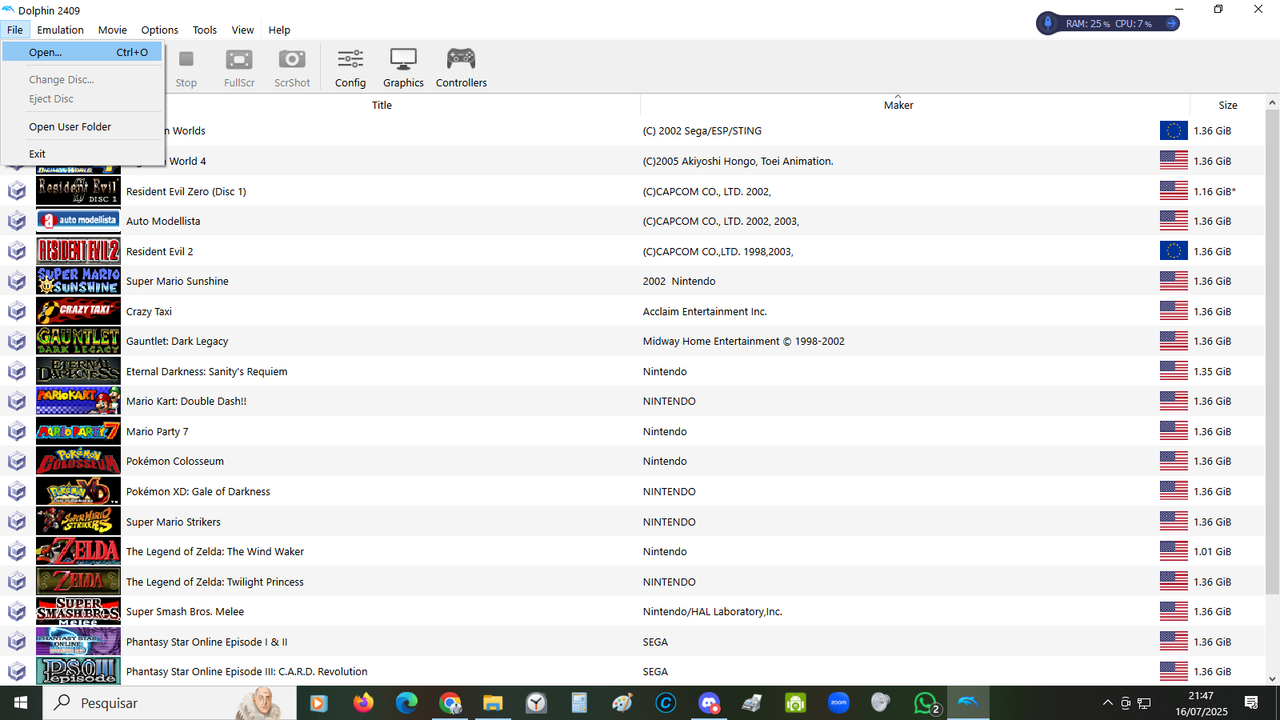Click Midway Home Entertainment maker cell
Screen dimensions: 1280x720
[744, 341]
